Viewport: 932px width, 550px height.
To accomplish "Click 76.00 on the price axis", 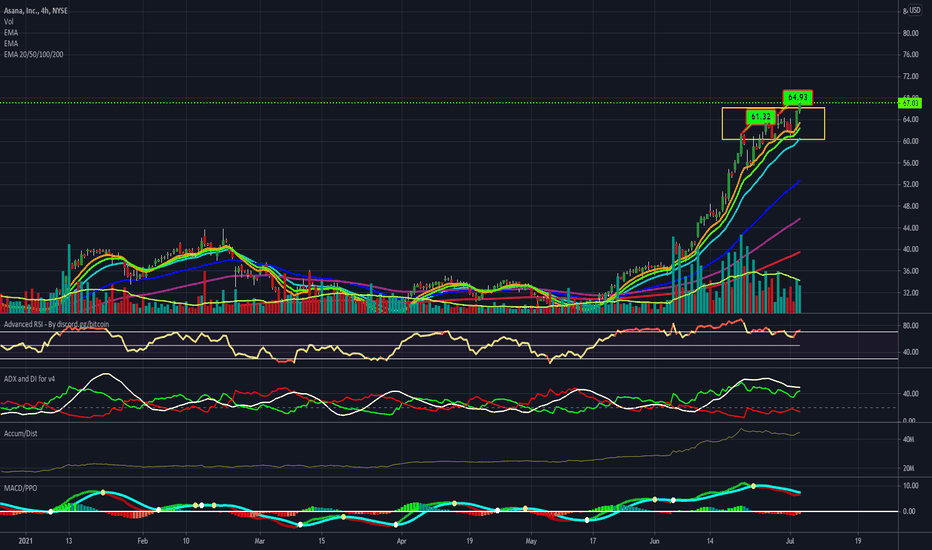I will (x=911, y=55).
